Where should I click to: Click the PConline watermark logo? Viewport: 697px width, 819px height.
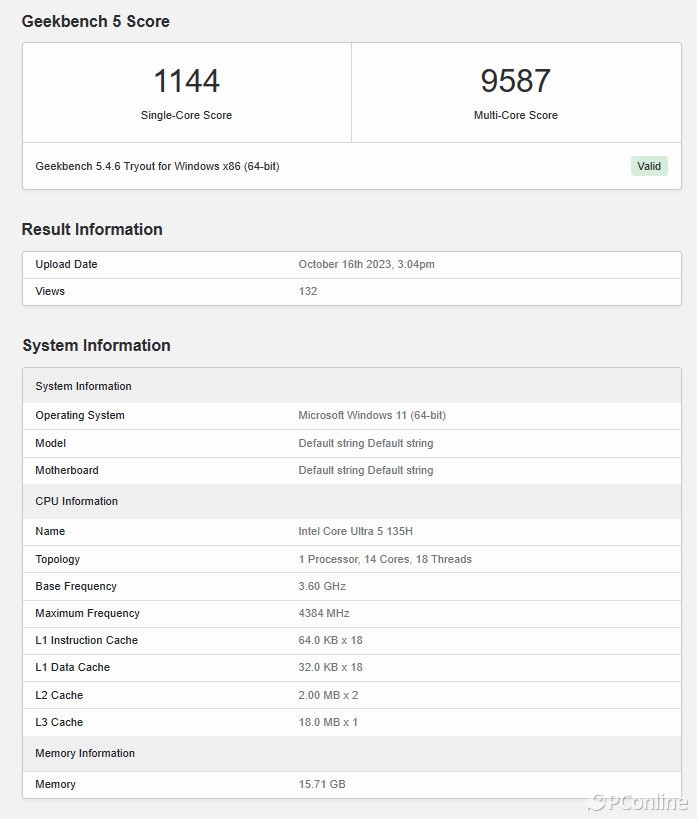(x=638, y=802)
